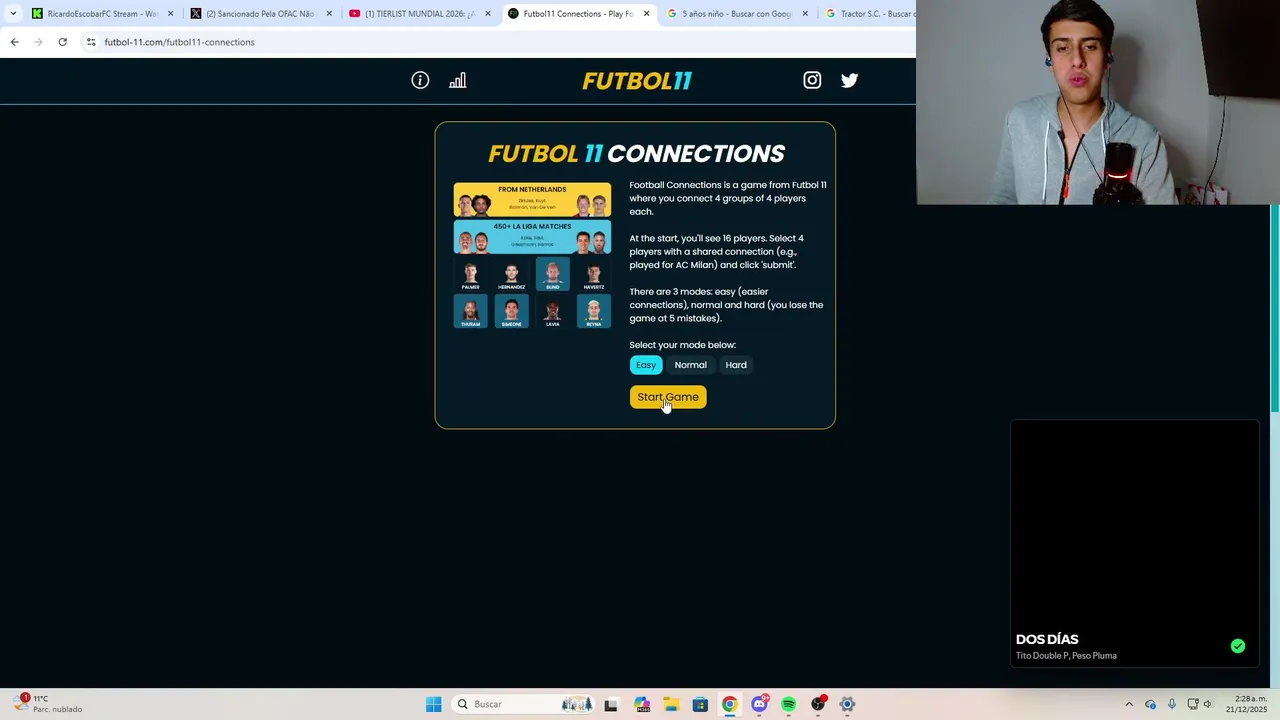The height and width of the screenshot is (720, 1280).
Task: Switch to Tractor S.C. search tab
Action: point(868,14)
